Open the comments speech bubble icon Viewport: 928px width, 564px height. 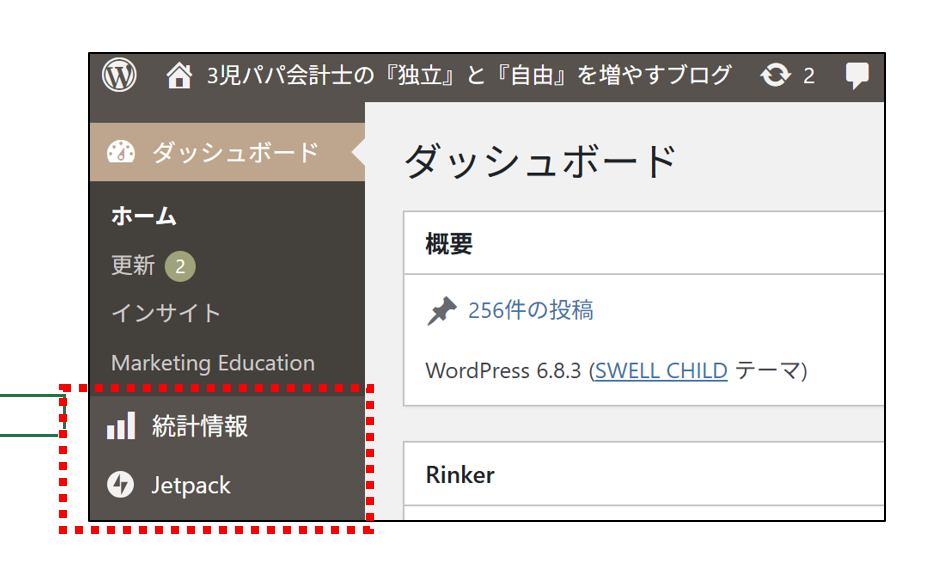(857, 75)
